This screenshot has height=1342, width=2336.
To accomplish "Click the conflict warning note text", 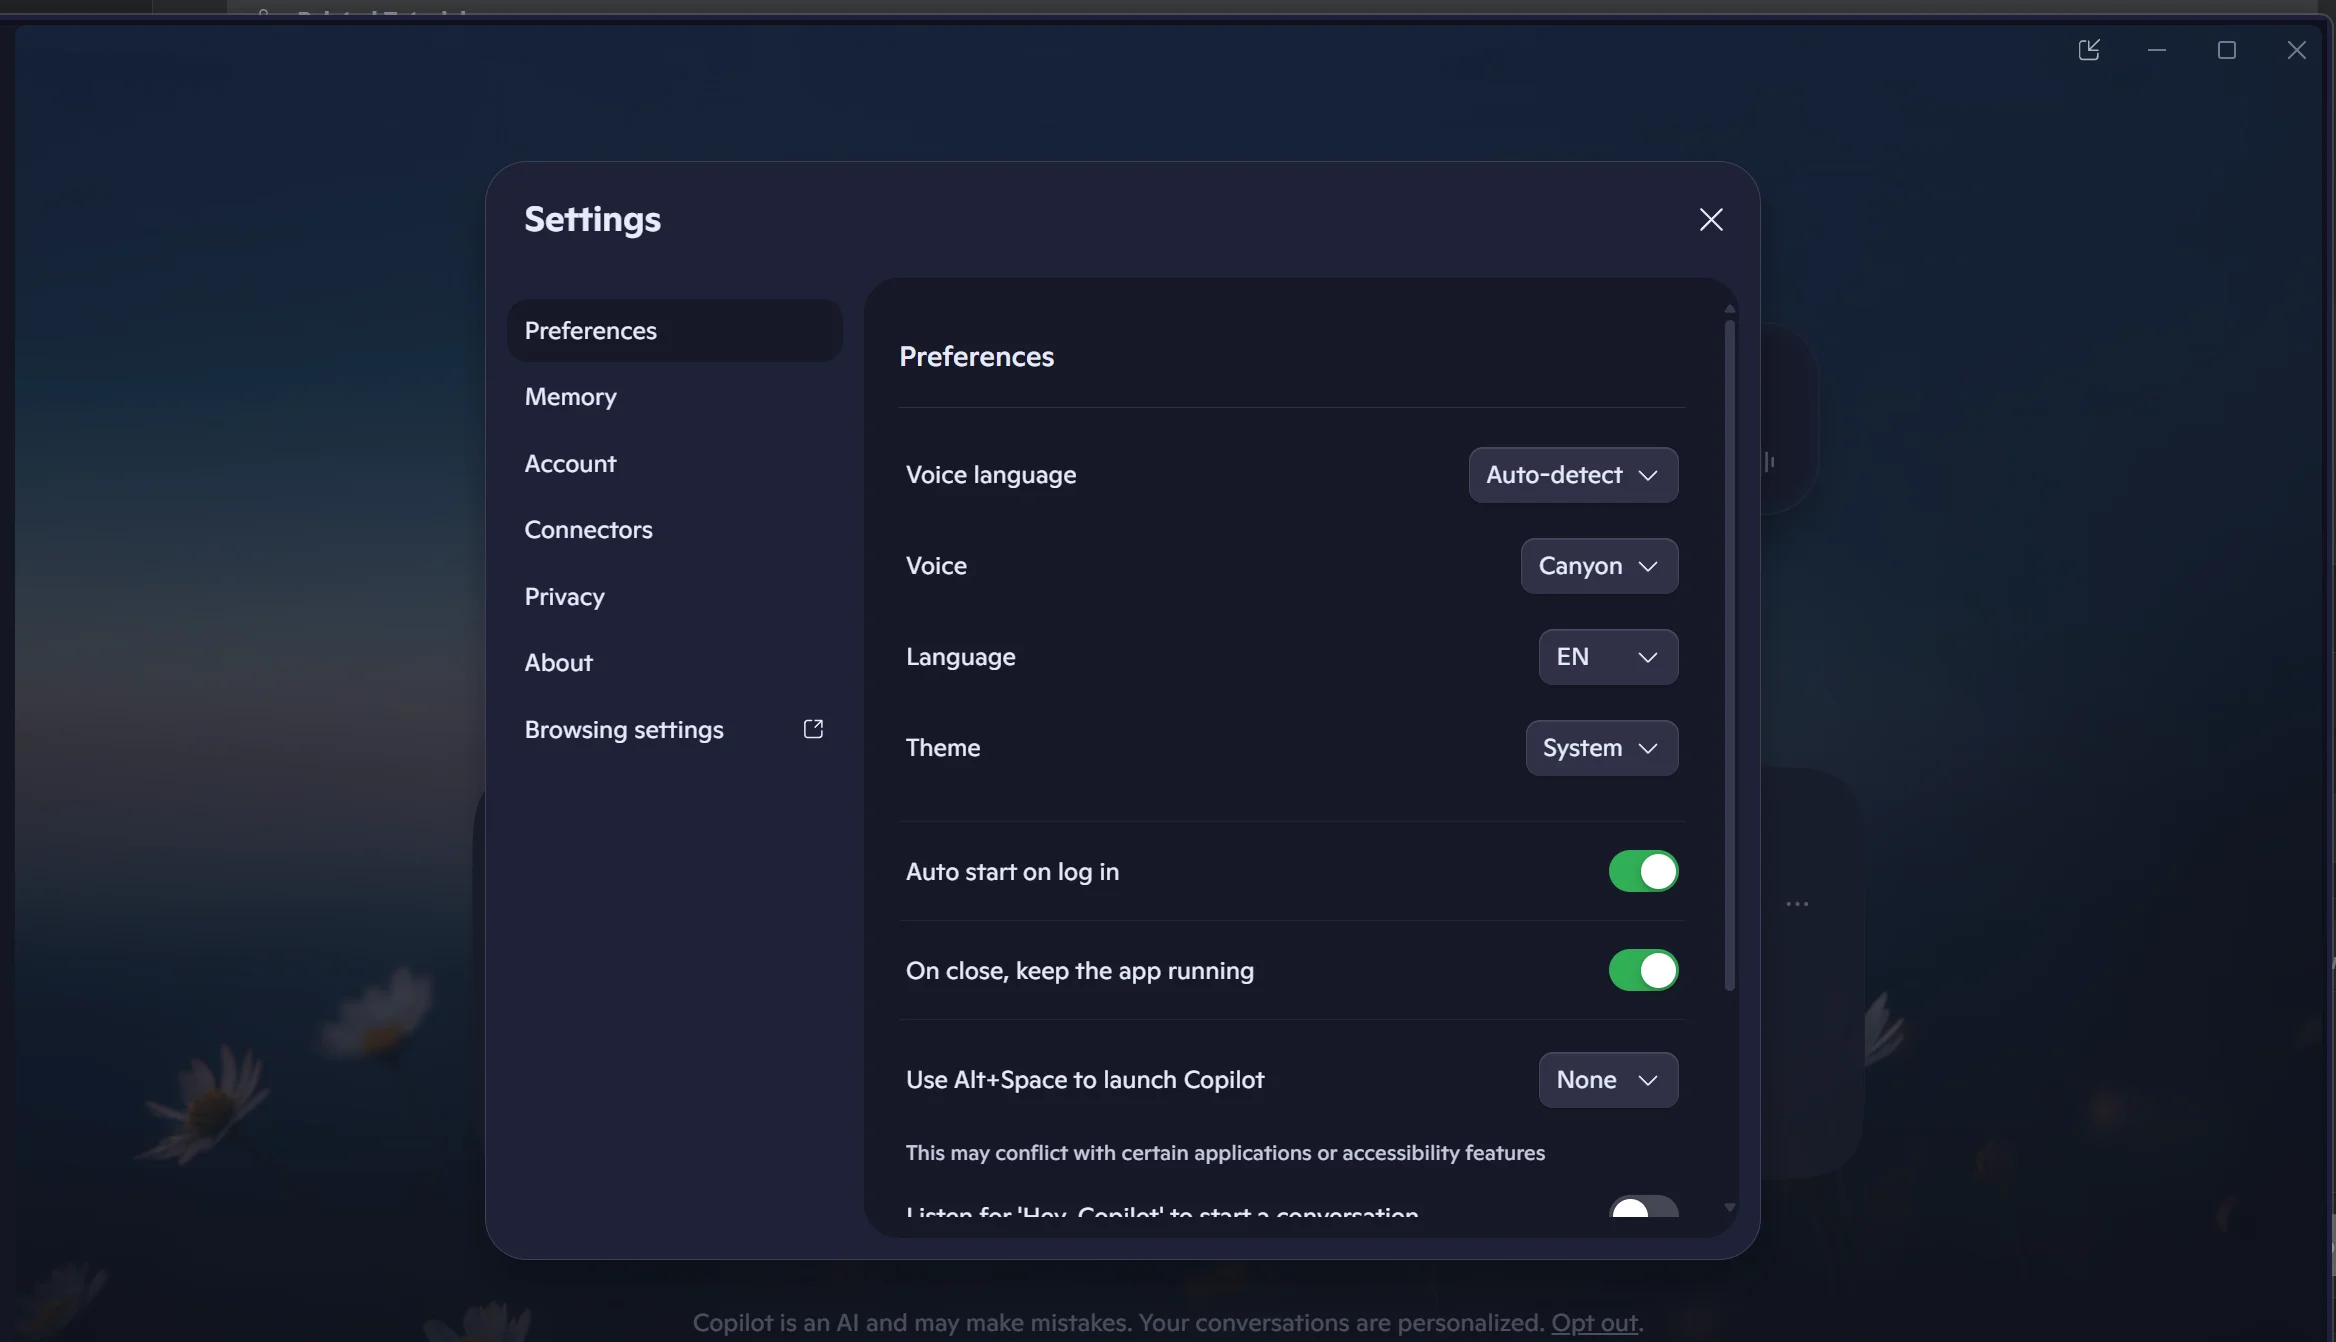I will coord(1225,1153).
